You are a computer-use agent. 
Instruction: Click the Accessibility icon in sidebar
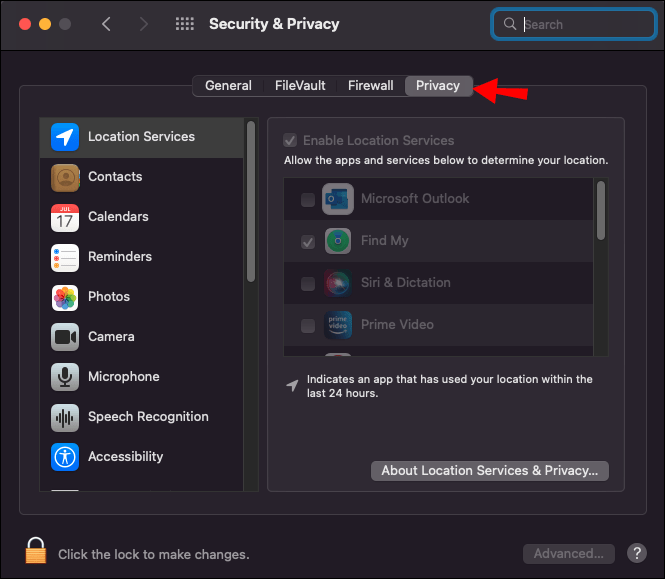(x=65, y=457)
